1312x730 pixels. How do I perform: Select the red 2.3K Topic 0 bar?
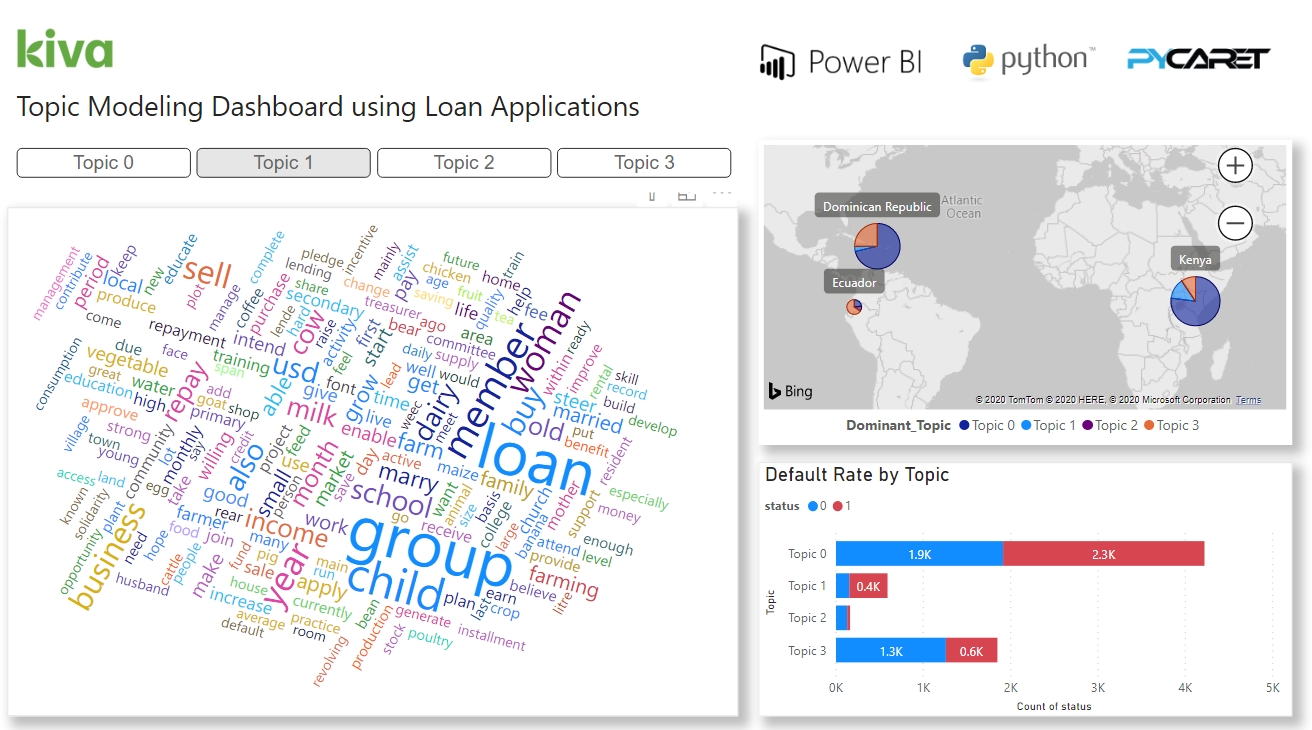tap(1103, 554)
